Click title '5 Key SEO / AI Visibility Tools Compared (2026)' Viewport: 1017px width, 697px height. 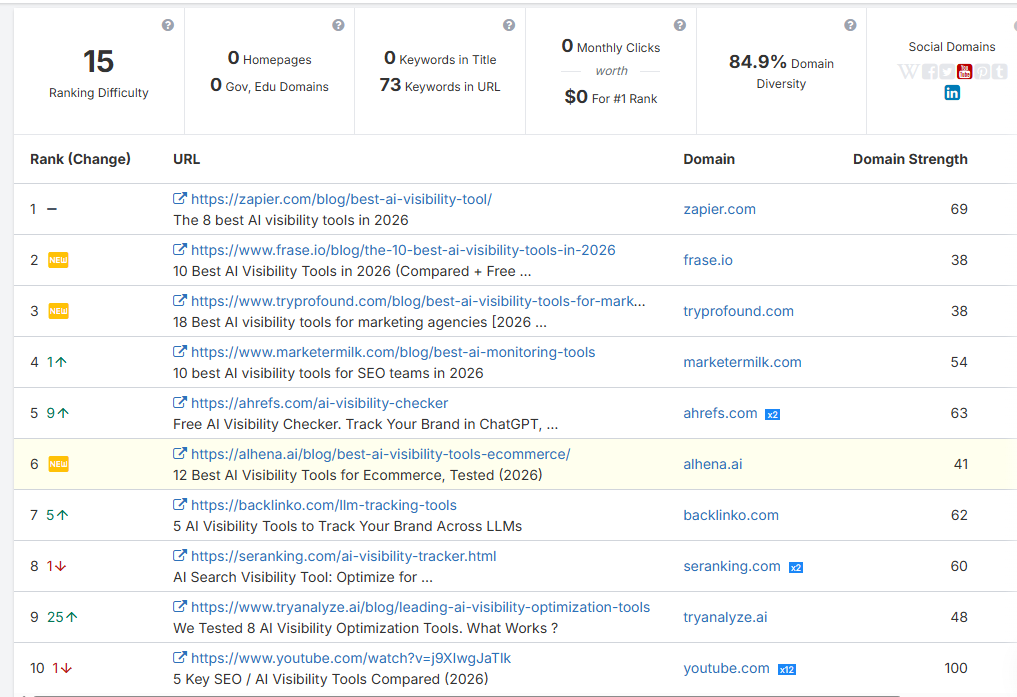coord(331,679)
